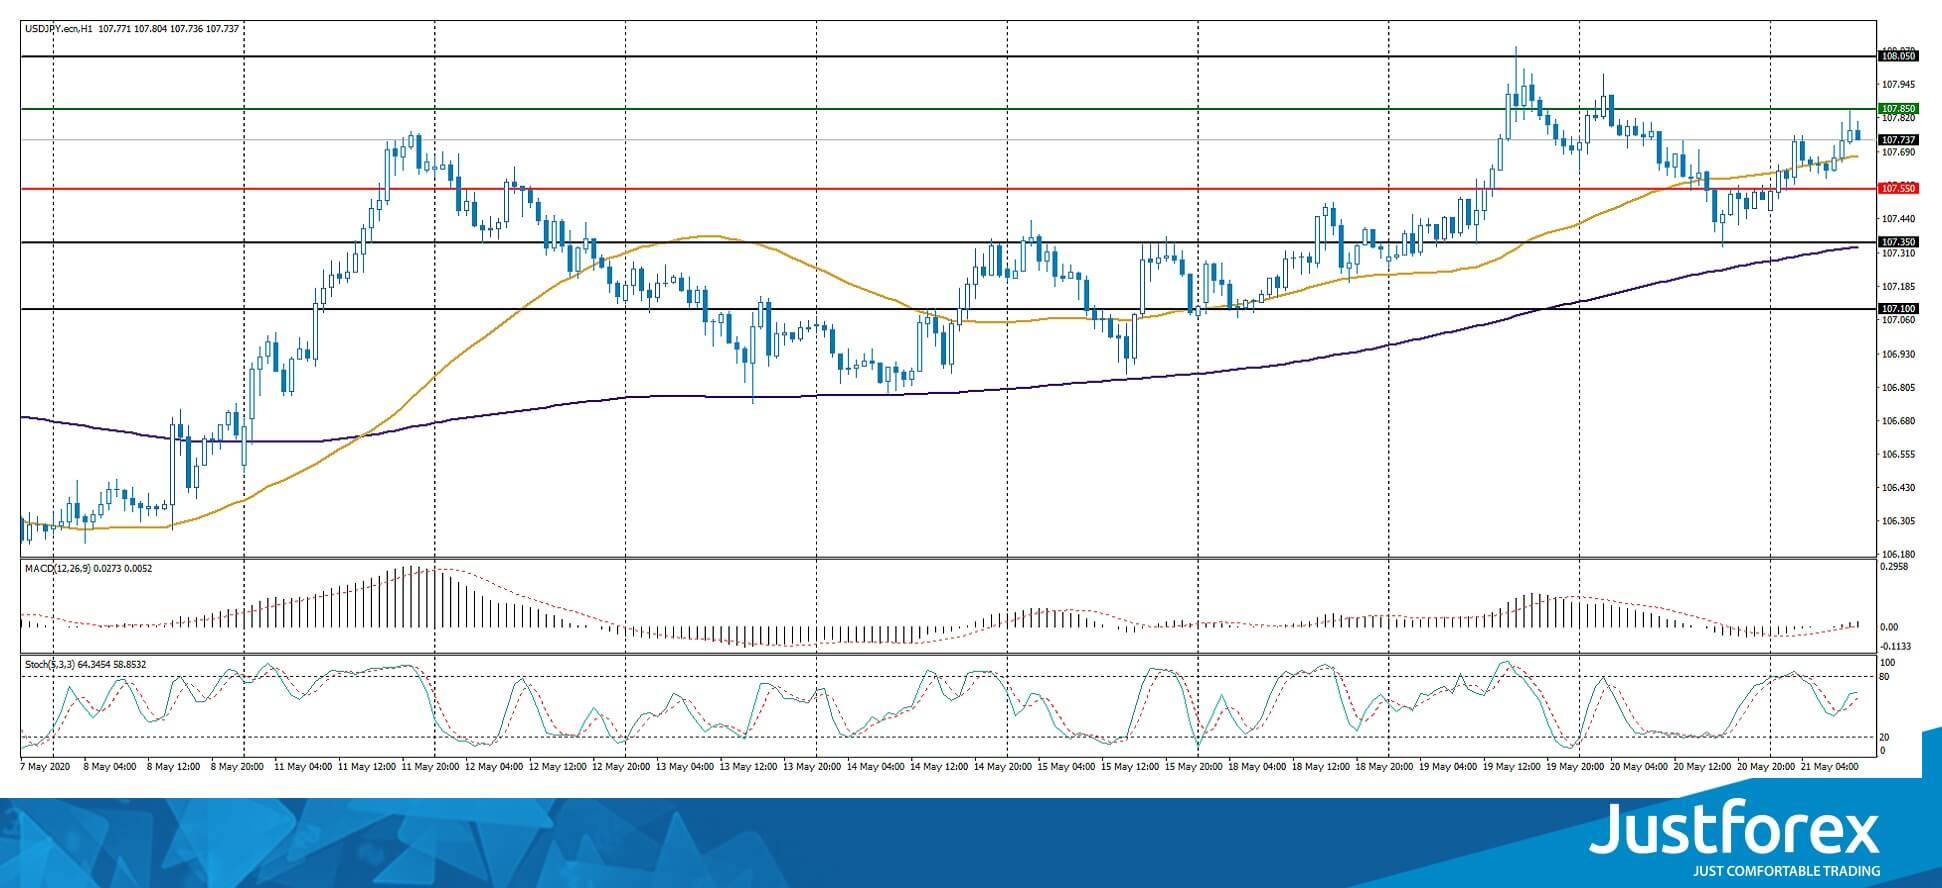Click the 107.945 price axis value
The width and height of the screenshot is (1942, 888).
coord(1898,84)
